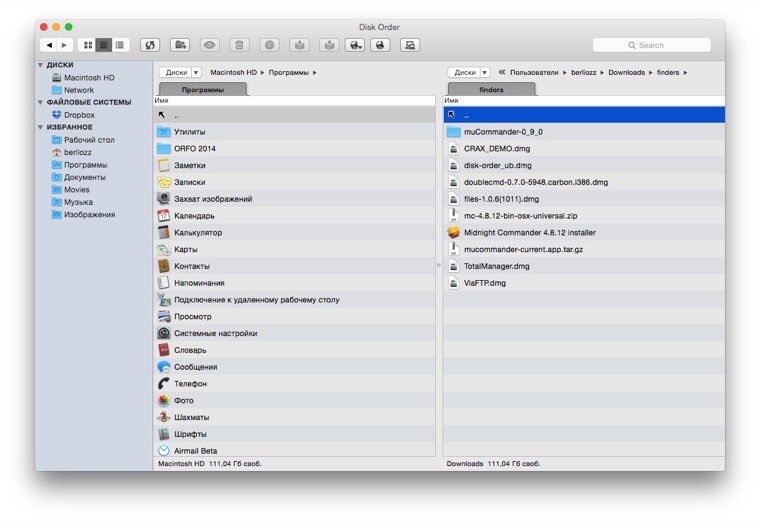Click the network computer toolbar icon
Viewport: 760px width, 521px height.
[409, 45]
